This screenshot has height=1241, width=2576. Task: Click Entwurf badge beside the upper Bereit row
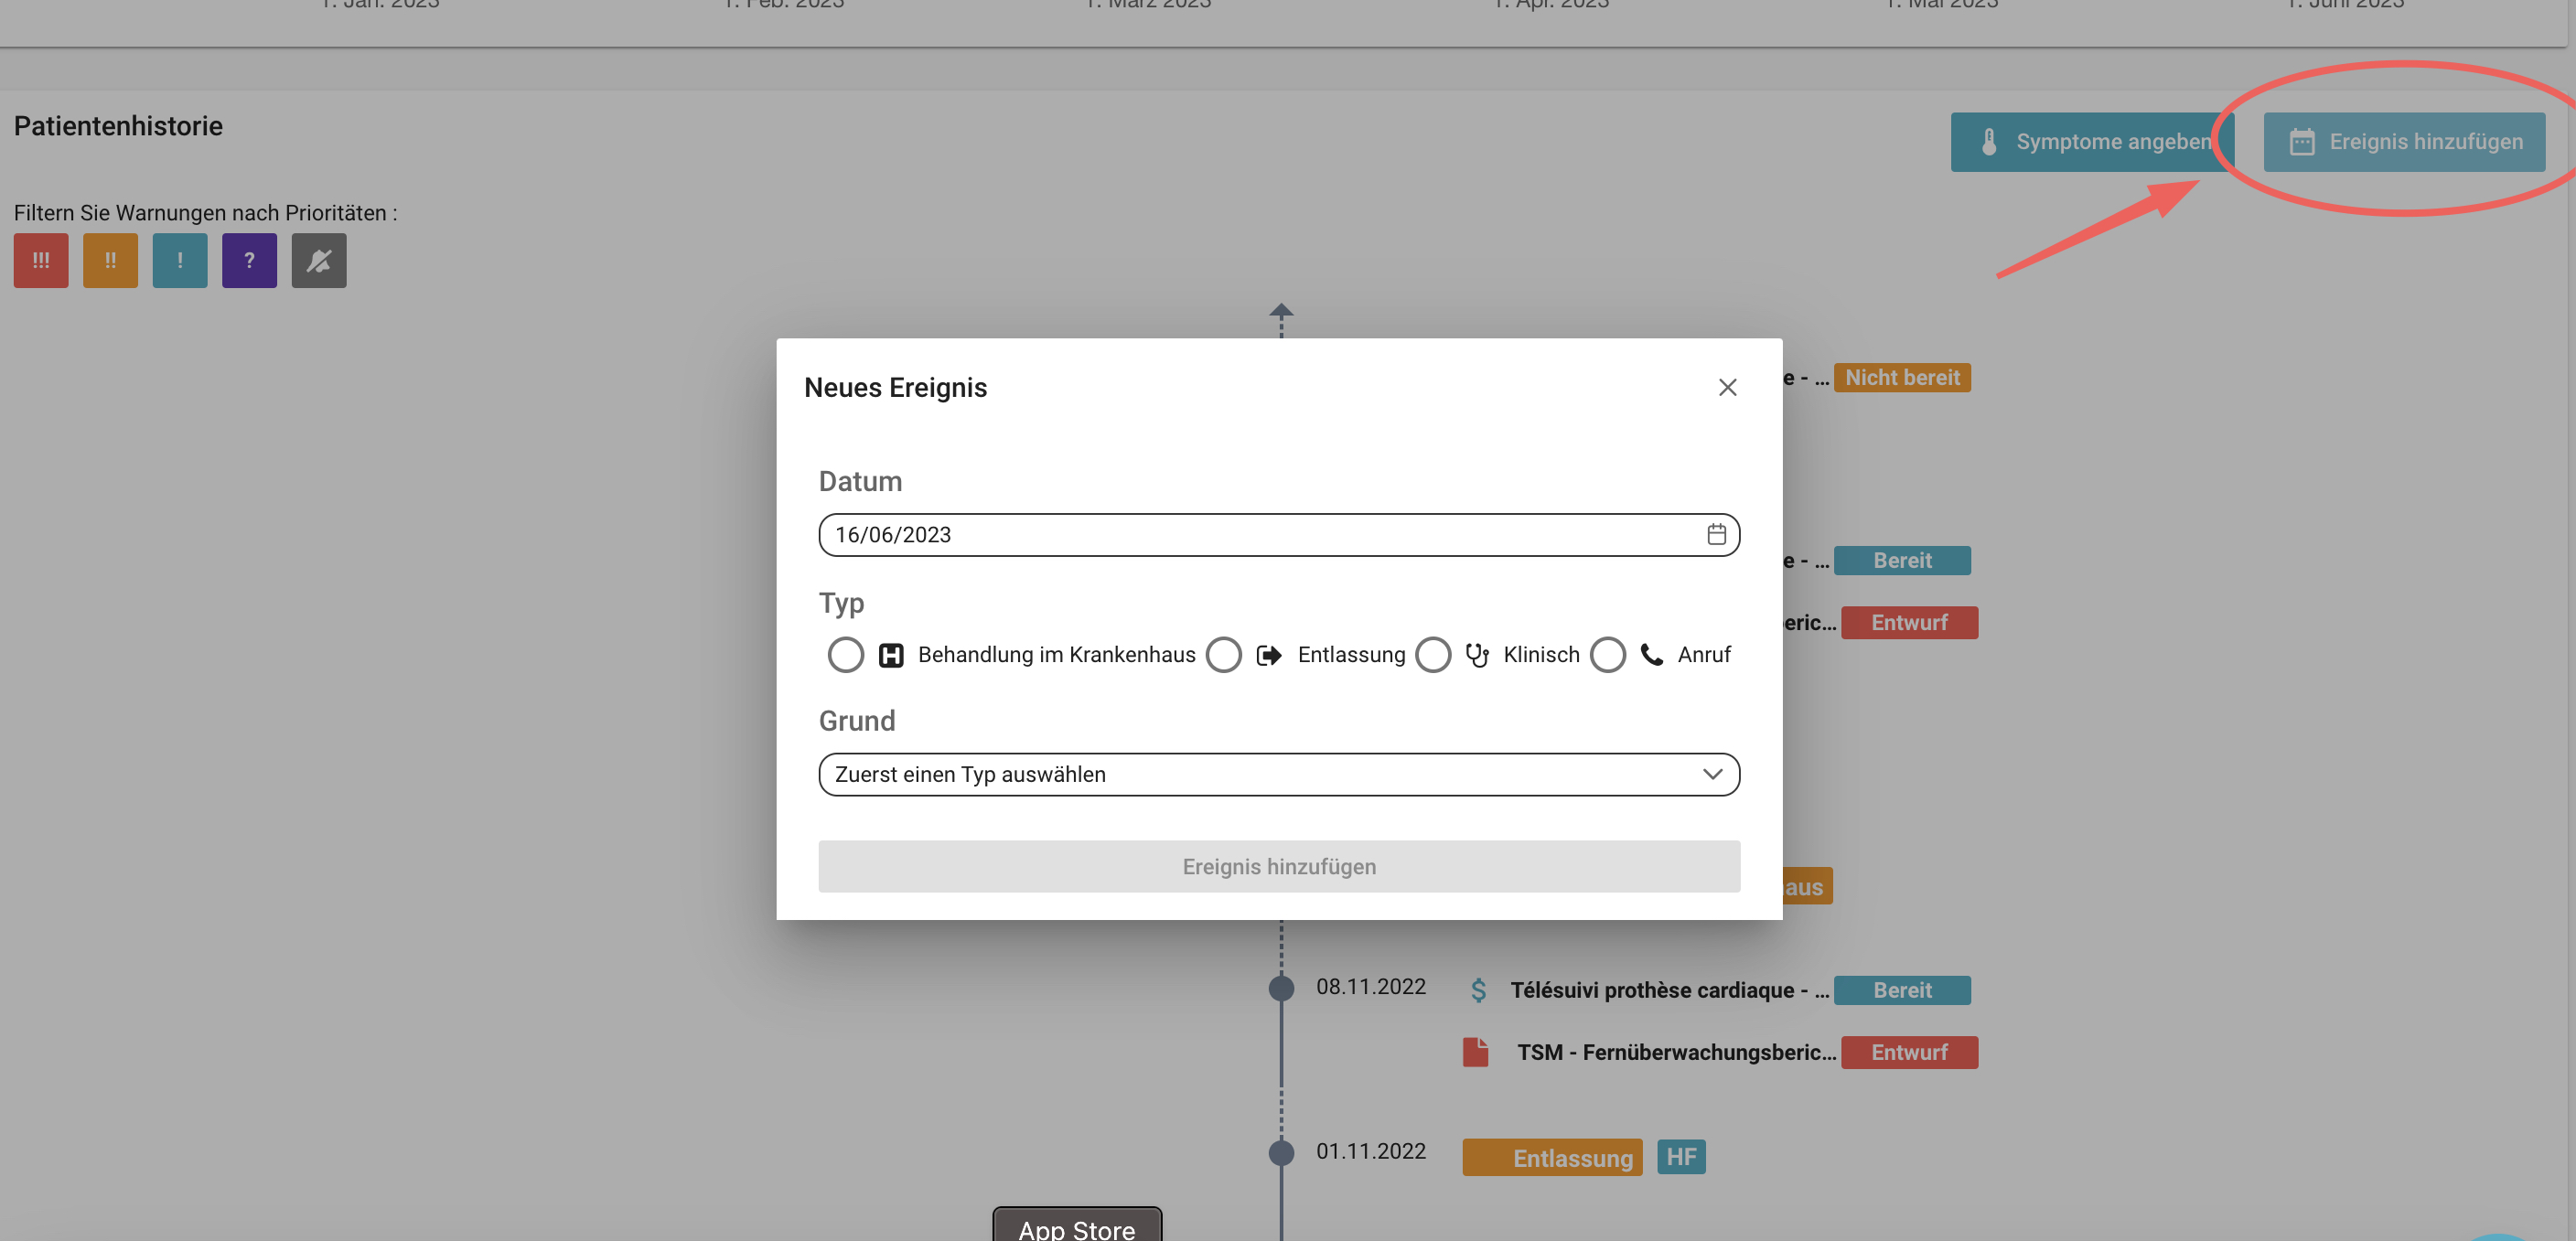tap(1909, 622)
